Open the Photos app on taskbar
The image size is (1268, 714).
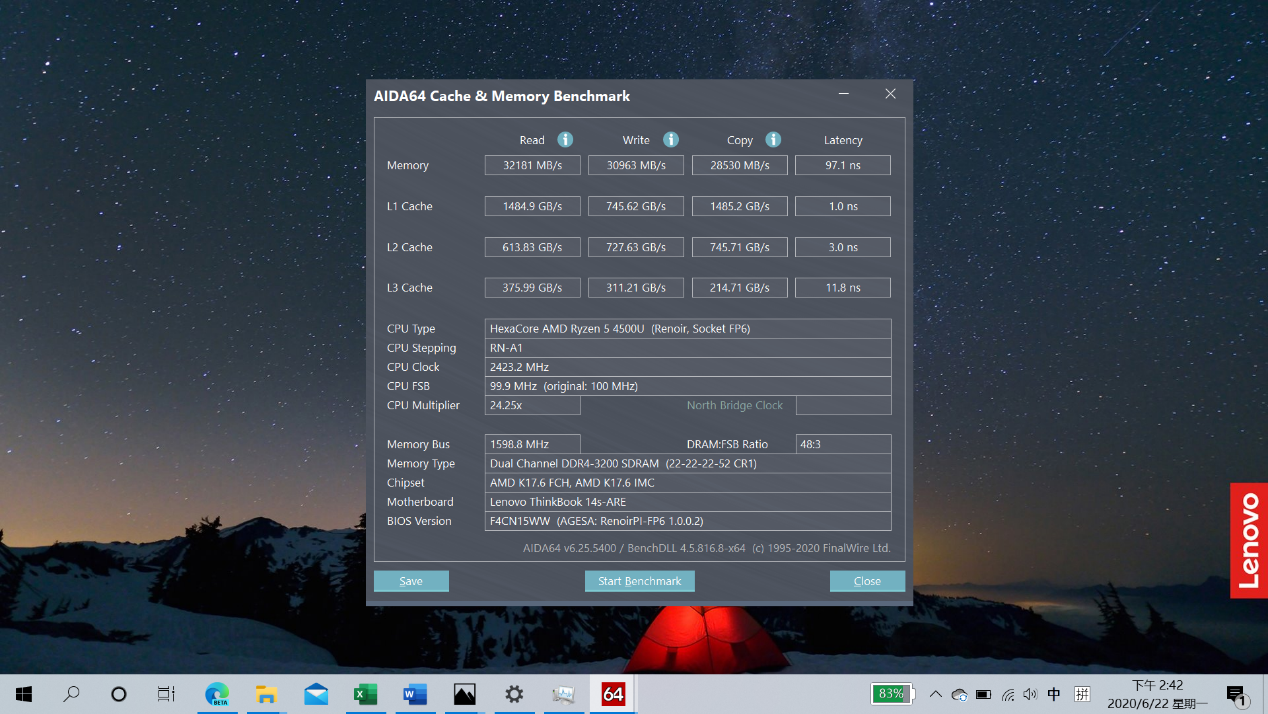tap(464, 694)
